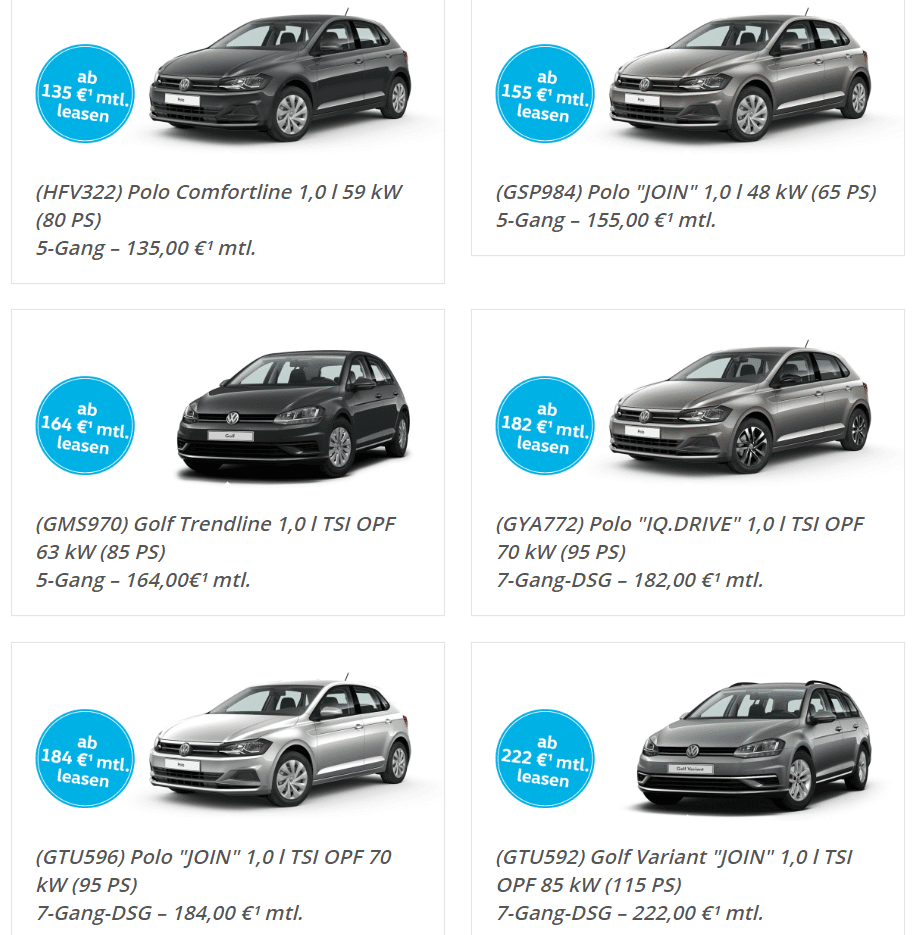
Task: Click the blue 184 € mtl. leasen badge
Action: [85, 758]
